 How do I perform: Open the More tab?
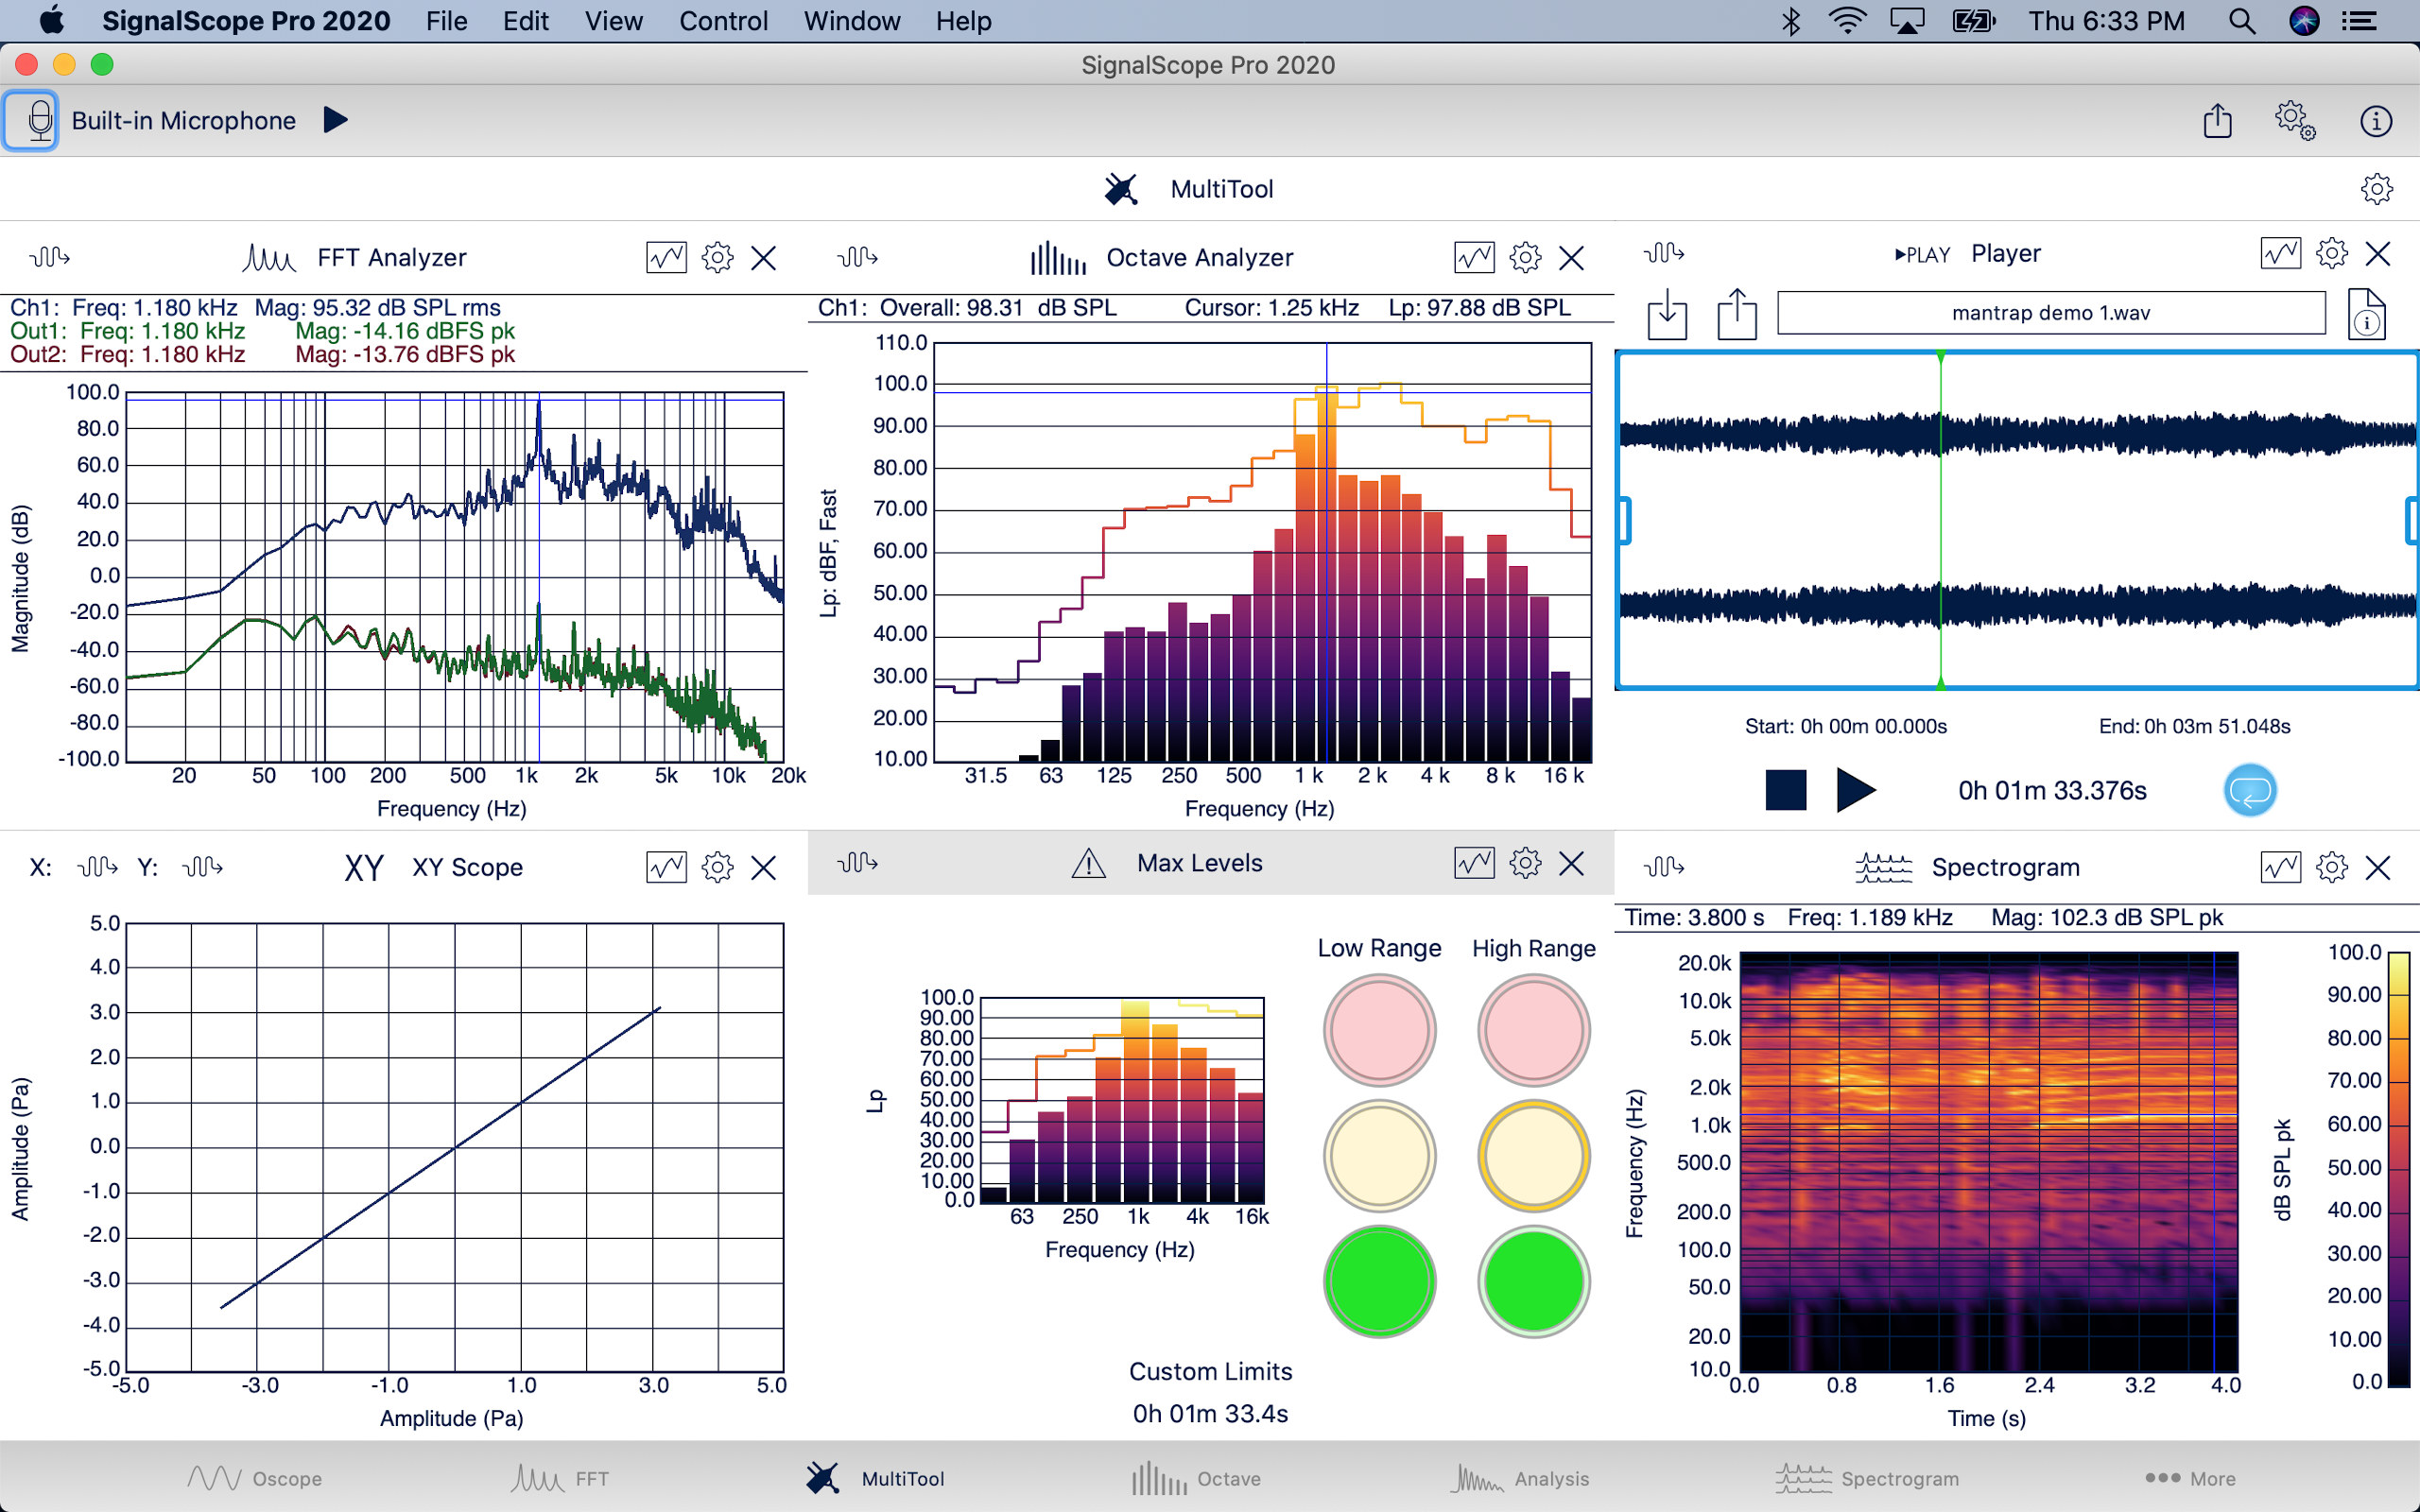pyautogui.click(x=2190, y=1478)
